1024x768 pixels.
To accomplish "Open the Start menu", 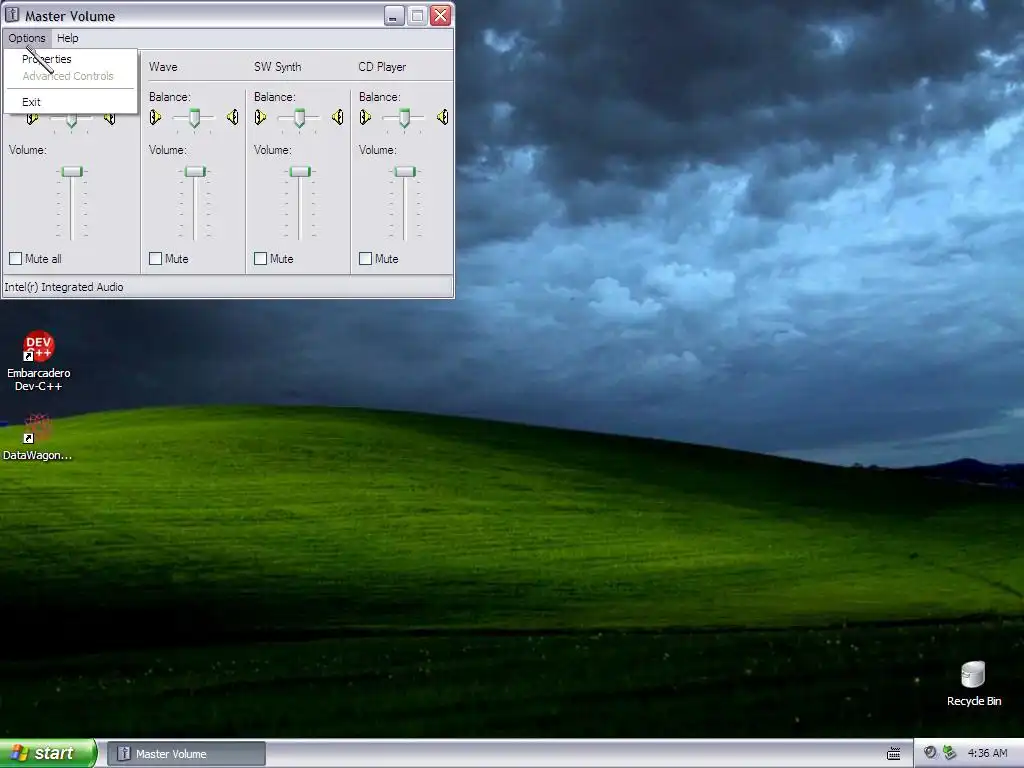I will tap(48, 754).
